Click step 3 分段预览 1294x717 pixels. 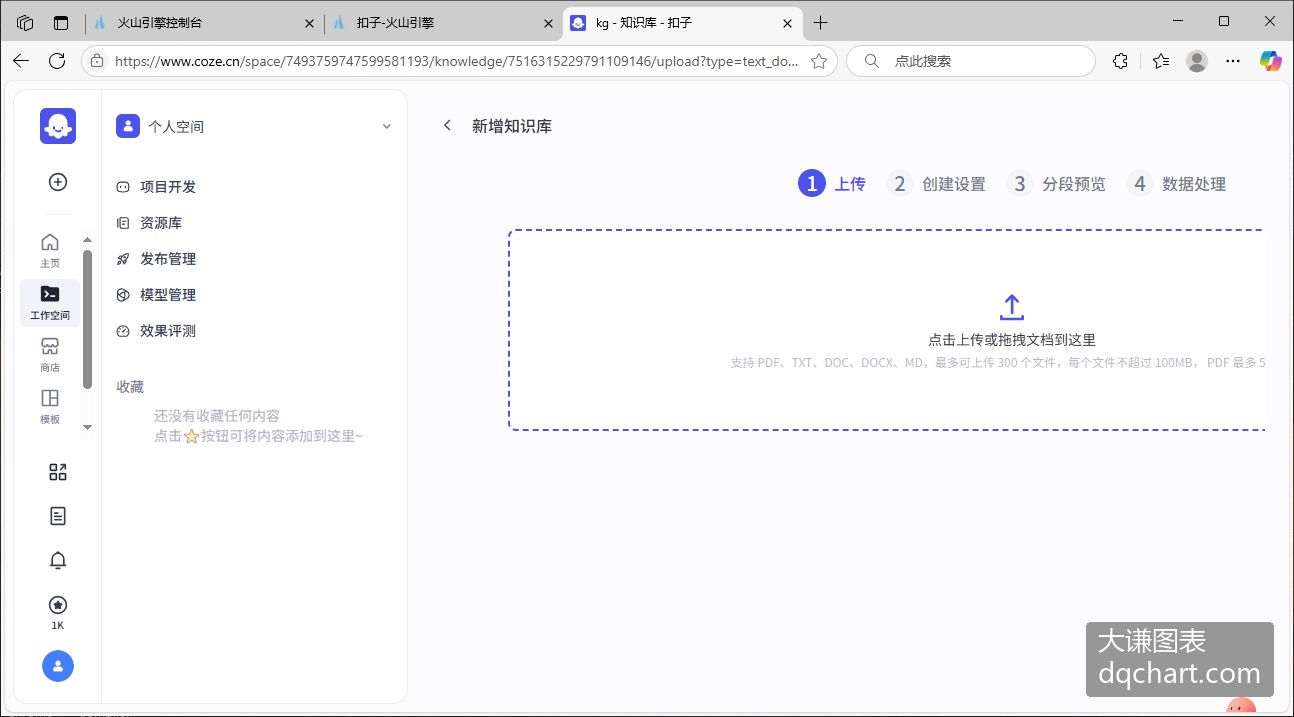[1056, 184]
